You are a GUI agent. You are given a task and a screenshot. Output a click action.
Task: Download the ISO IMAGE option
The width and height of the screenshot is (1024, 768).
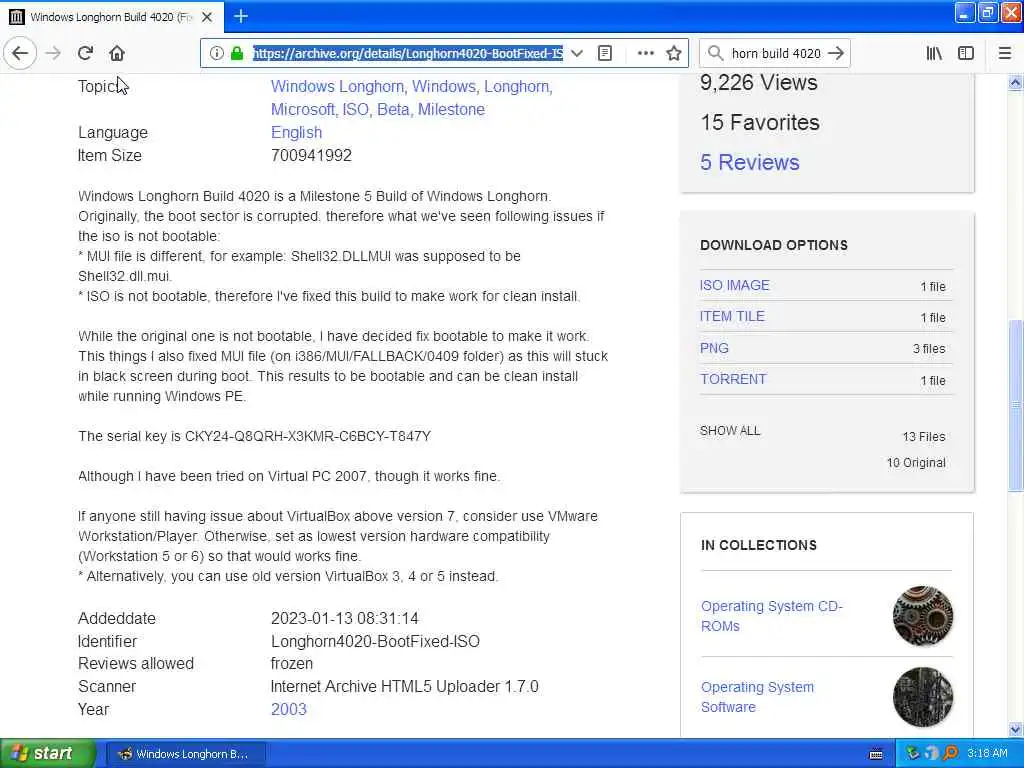coord(735,285)
